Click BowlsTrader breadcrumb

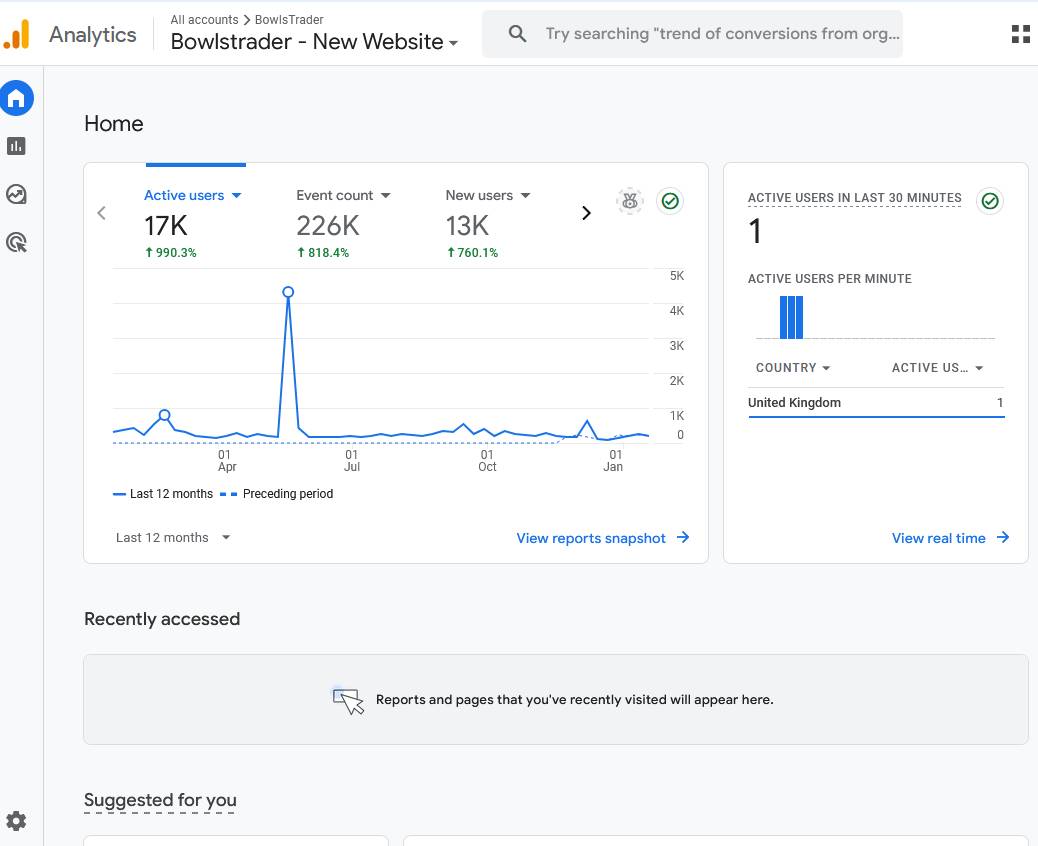[x=289, y=20]
